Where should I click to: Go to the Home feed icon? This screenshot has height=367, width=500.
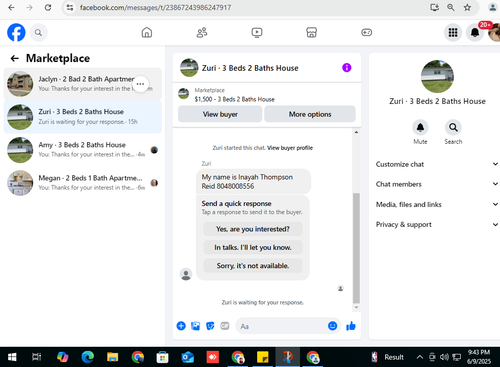tap(147, 32)
